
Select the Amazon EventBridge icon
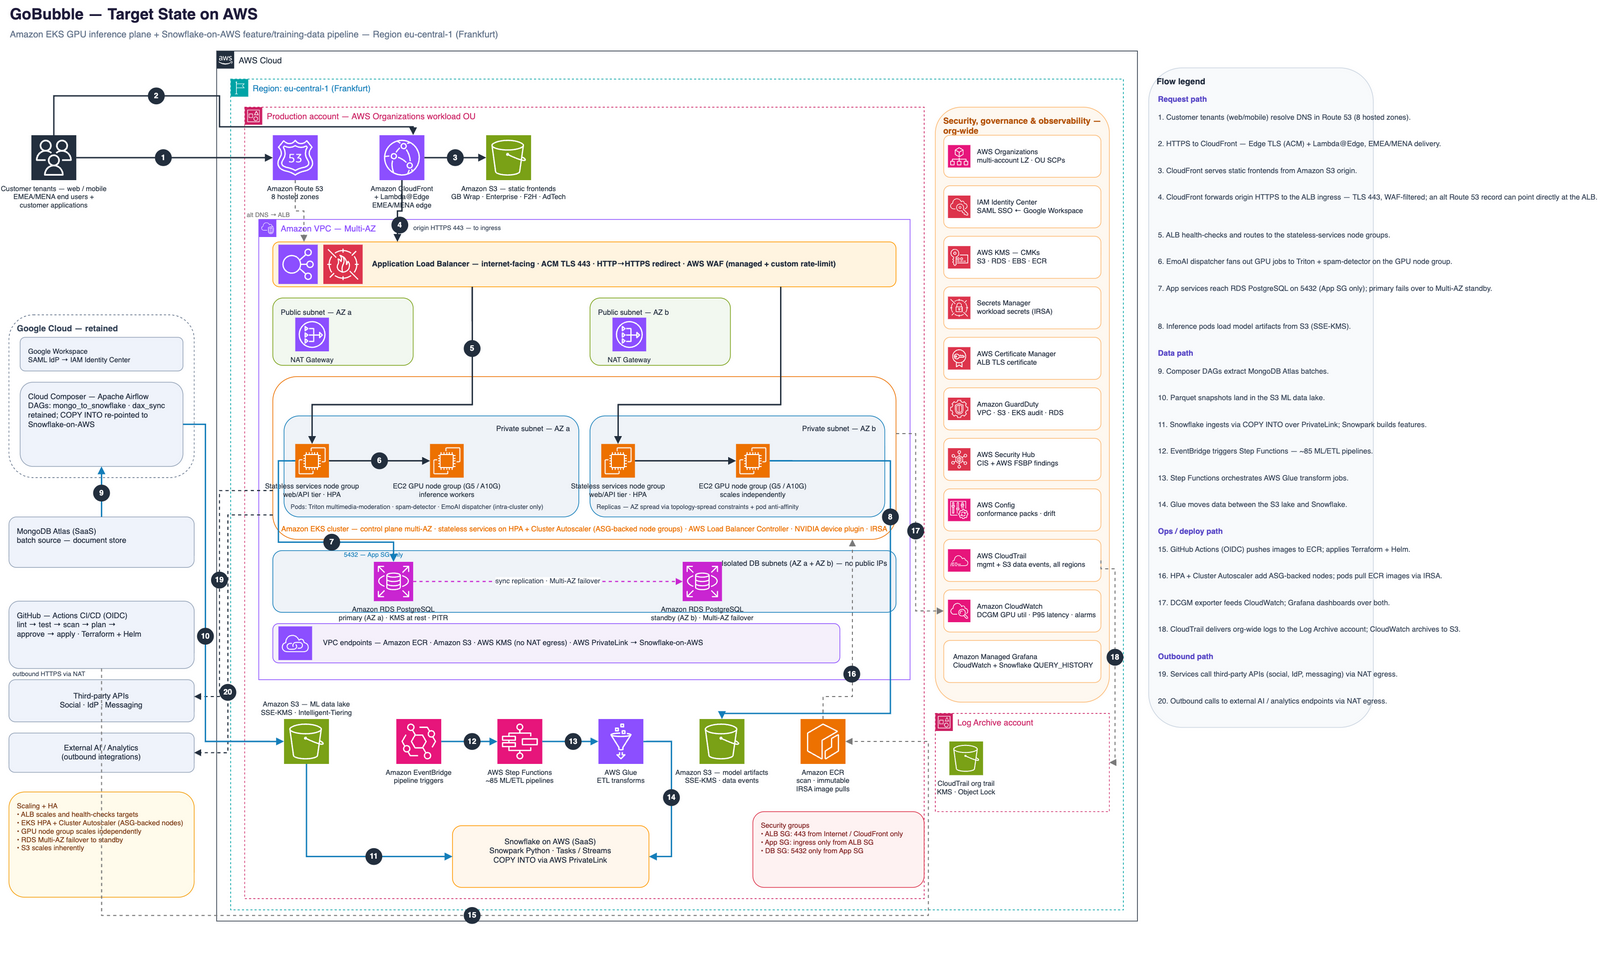pyautogui.click(x=419, y=742)
